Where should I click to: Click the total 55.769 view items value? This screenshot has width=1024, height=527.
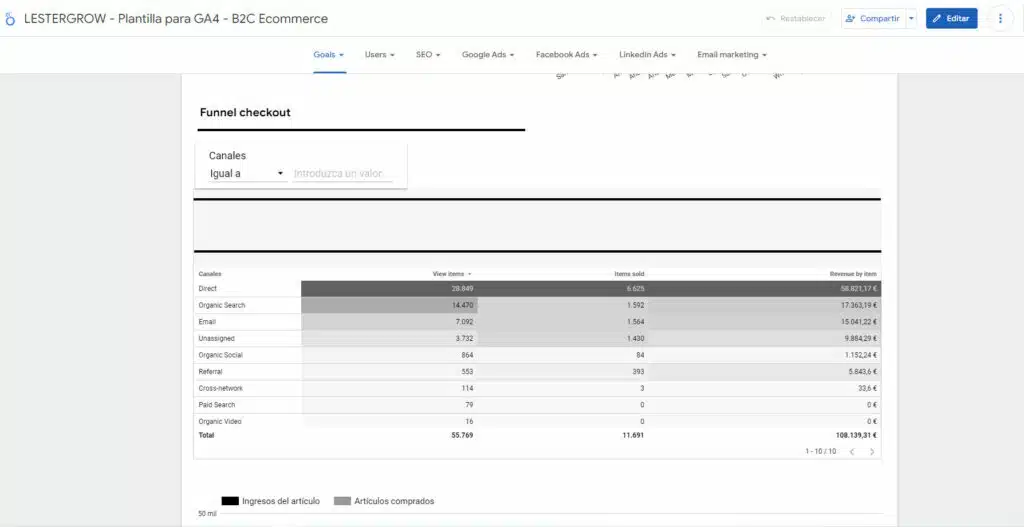pyautogui.click(x=462, y=435)
